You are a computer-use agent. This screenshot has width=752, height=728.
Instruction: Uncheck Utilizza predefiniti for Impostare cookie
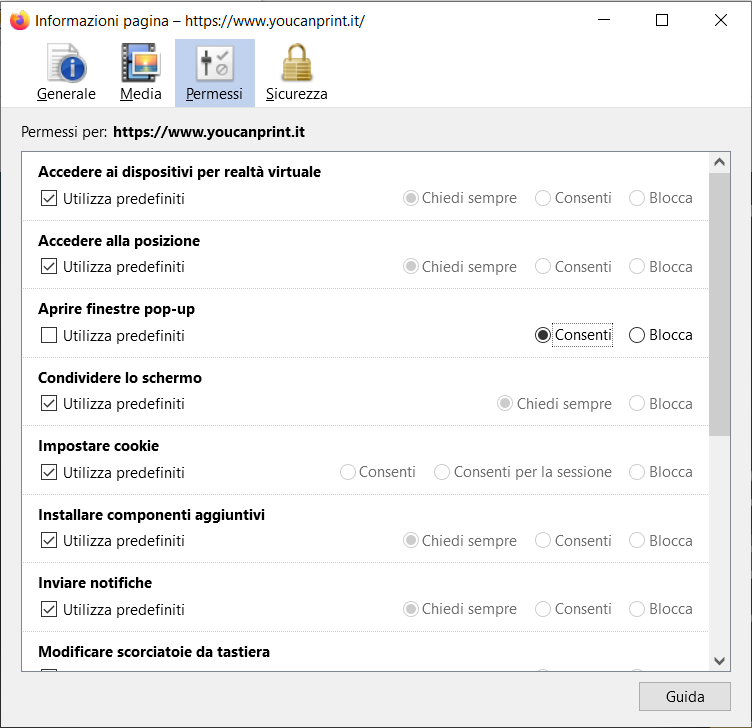[49, 472]
